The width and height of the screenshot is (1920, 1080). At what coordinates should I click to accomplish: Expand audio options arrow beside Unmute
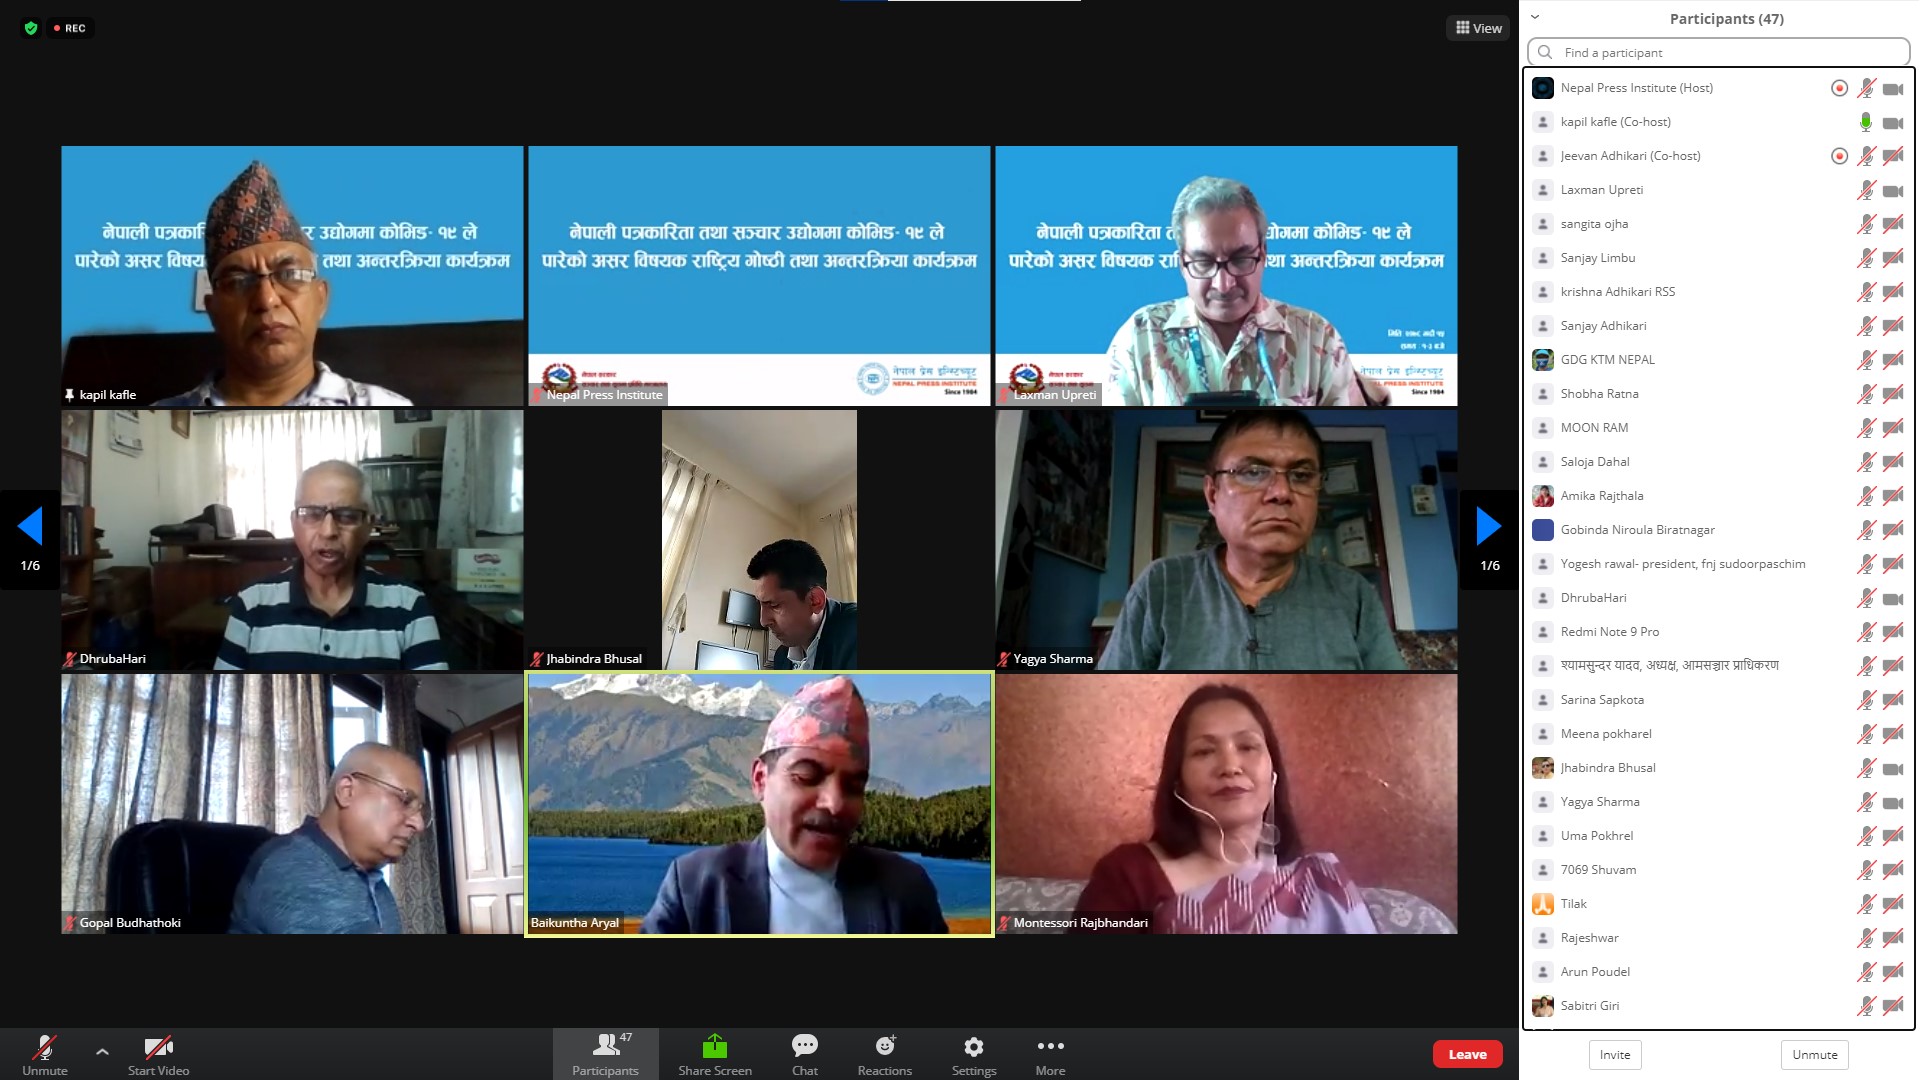[102, 1051]
